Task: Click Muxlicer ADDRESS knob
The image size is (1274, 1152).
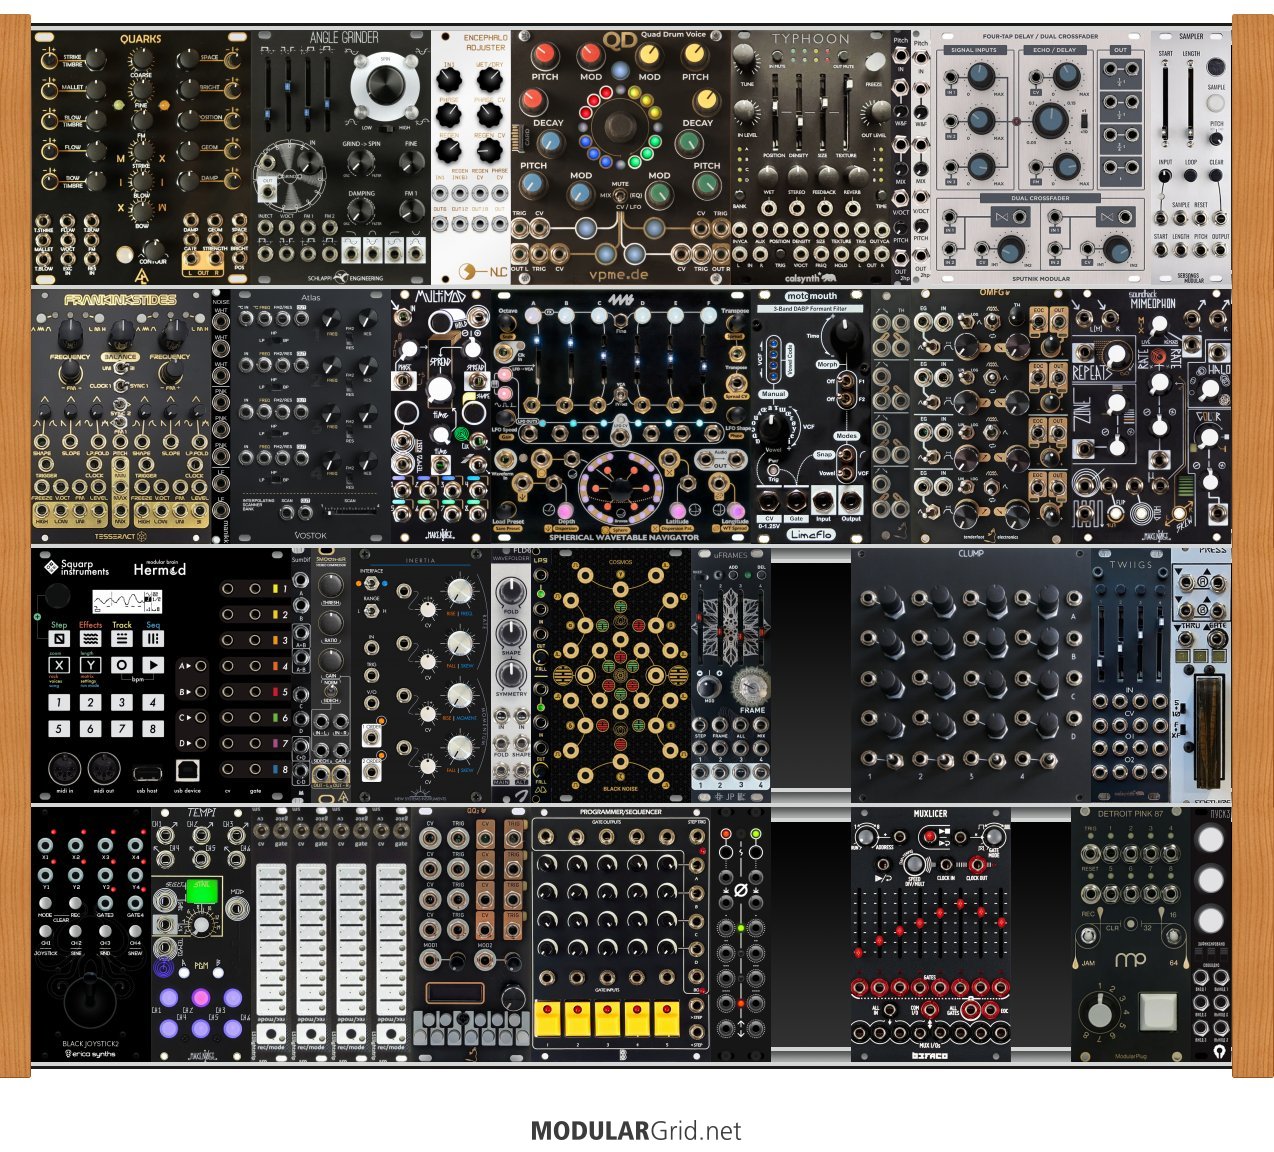Action: coord(867,836)
